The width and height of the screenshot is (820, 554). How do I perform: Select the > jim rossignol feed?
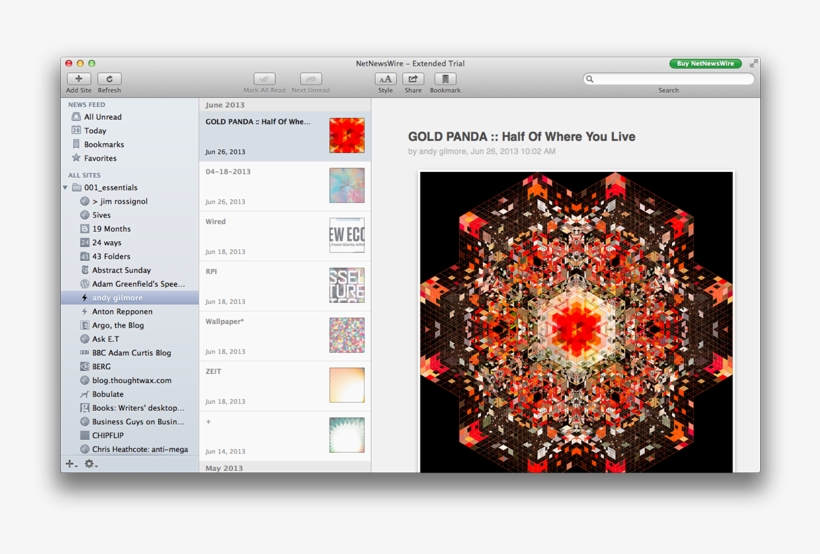[x=130, y=201]
